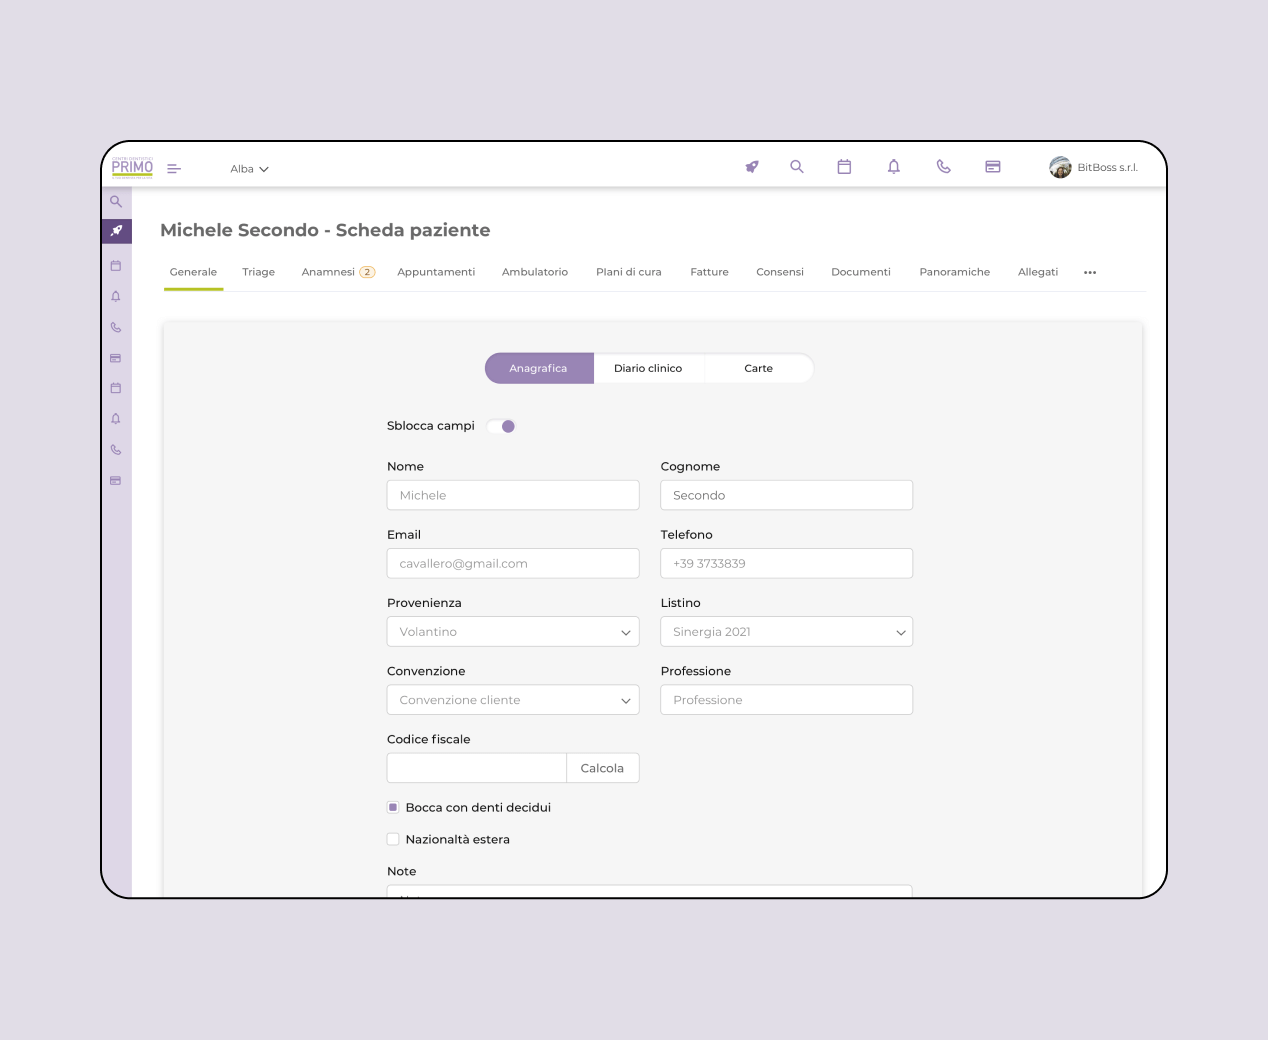Switch to the Diario clinico tab
The image size is (1268, 1040).
pyautogui.click(x=649, y=368)
